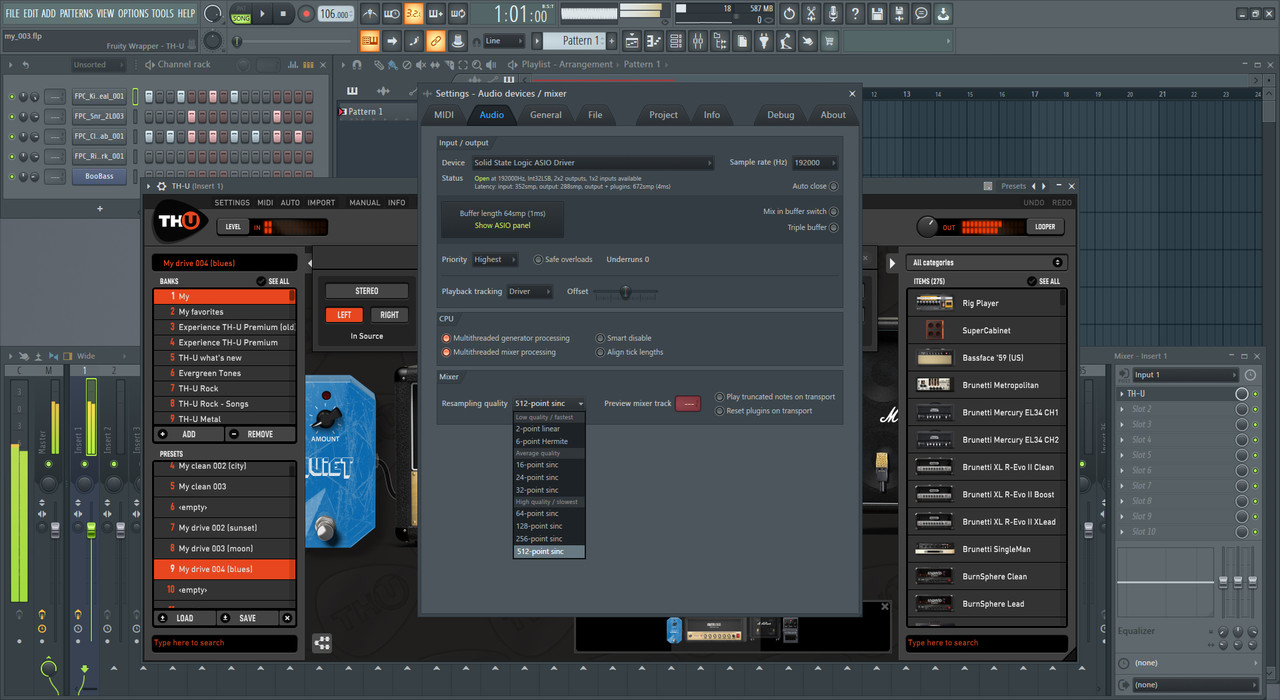Arm the red record button
The image size is (1280, 700).
coord(306,14)
